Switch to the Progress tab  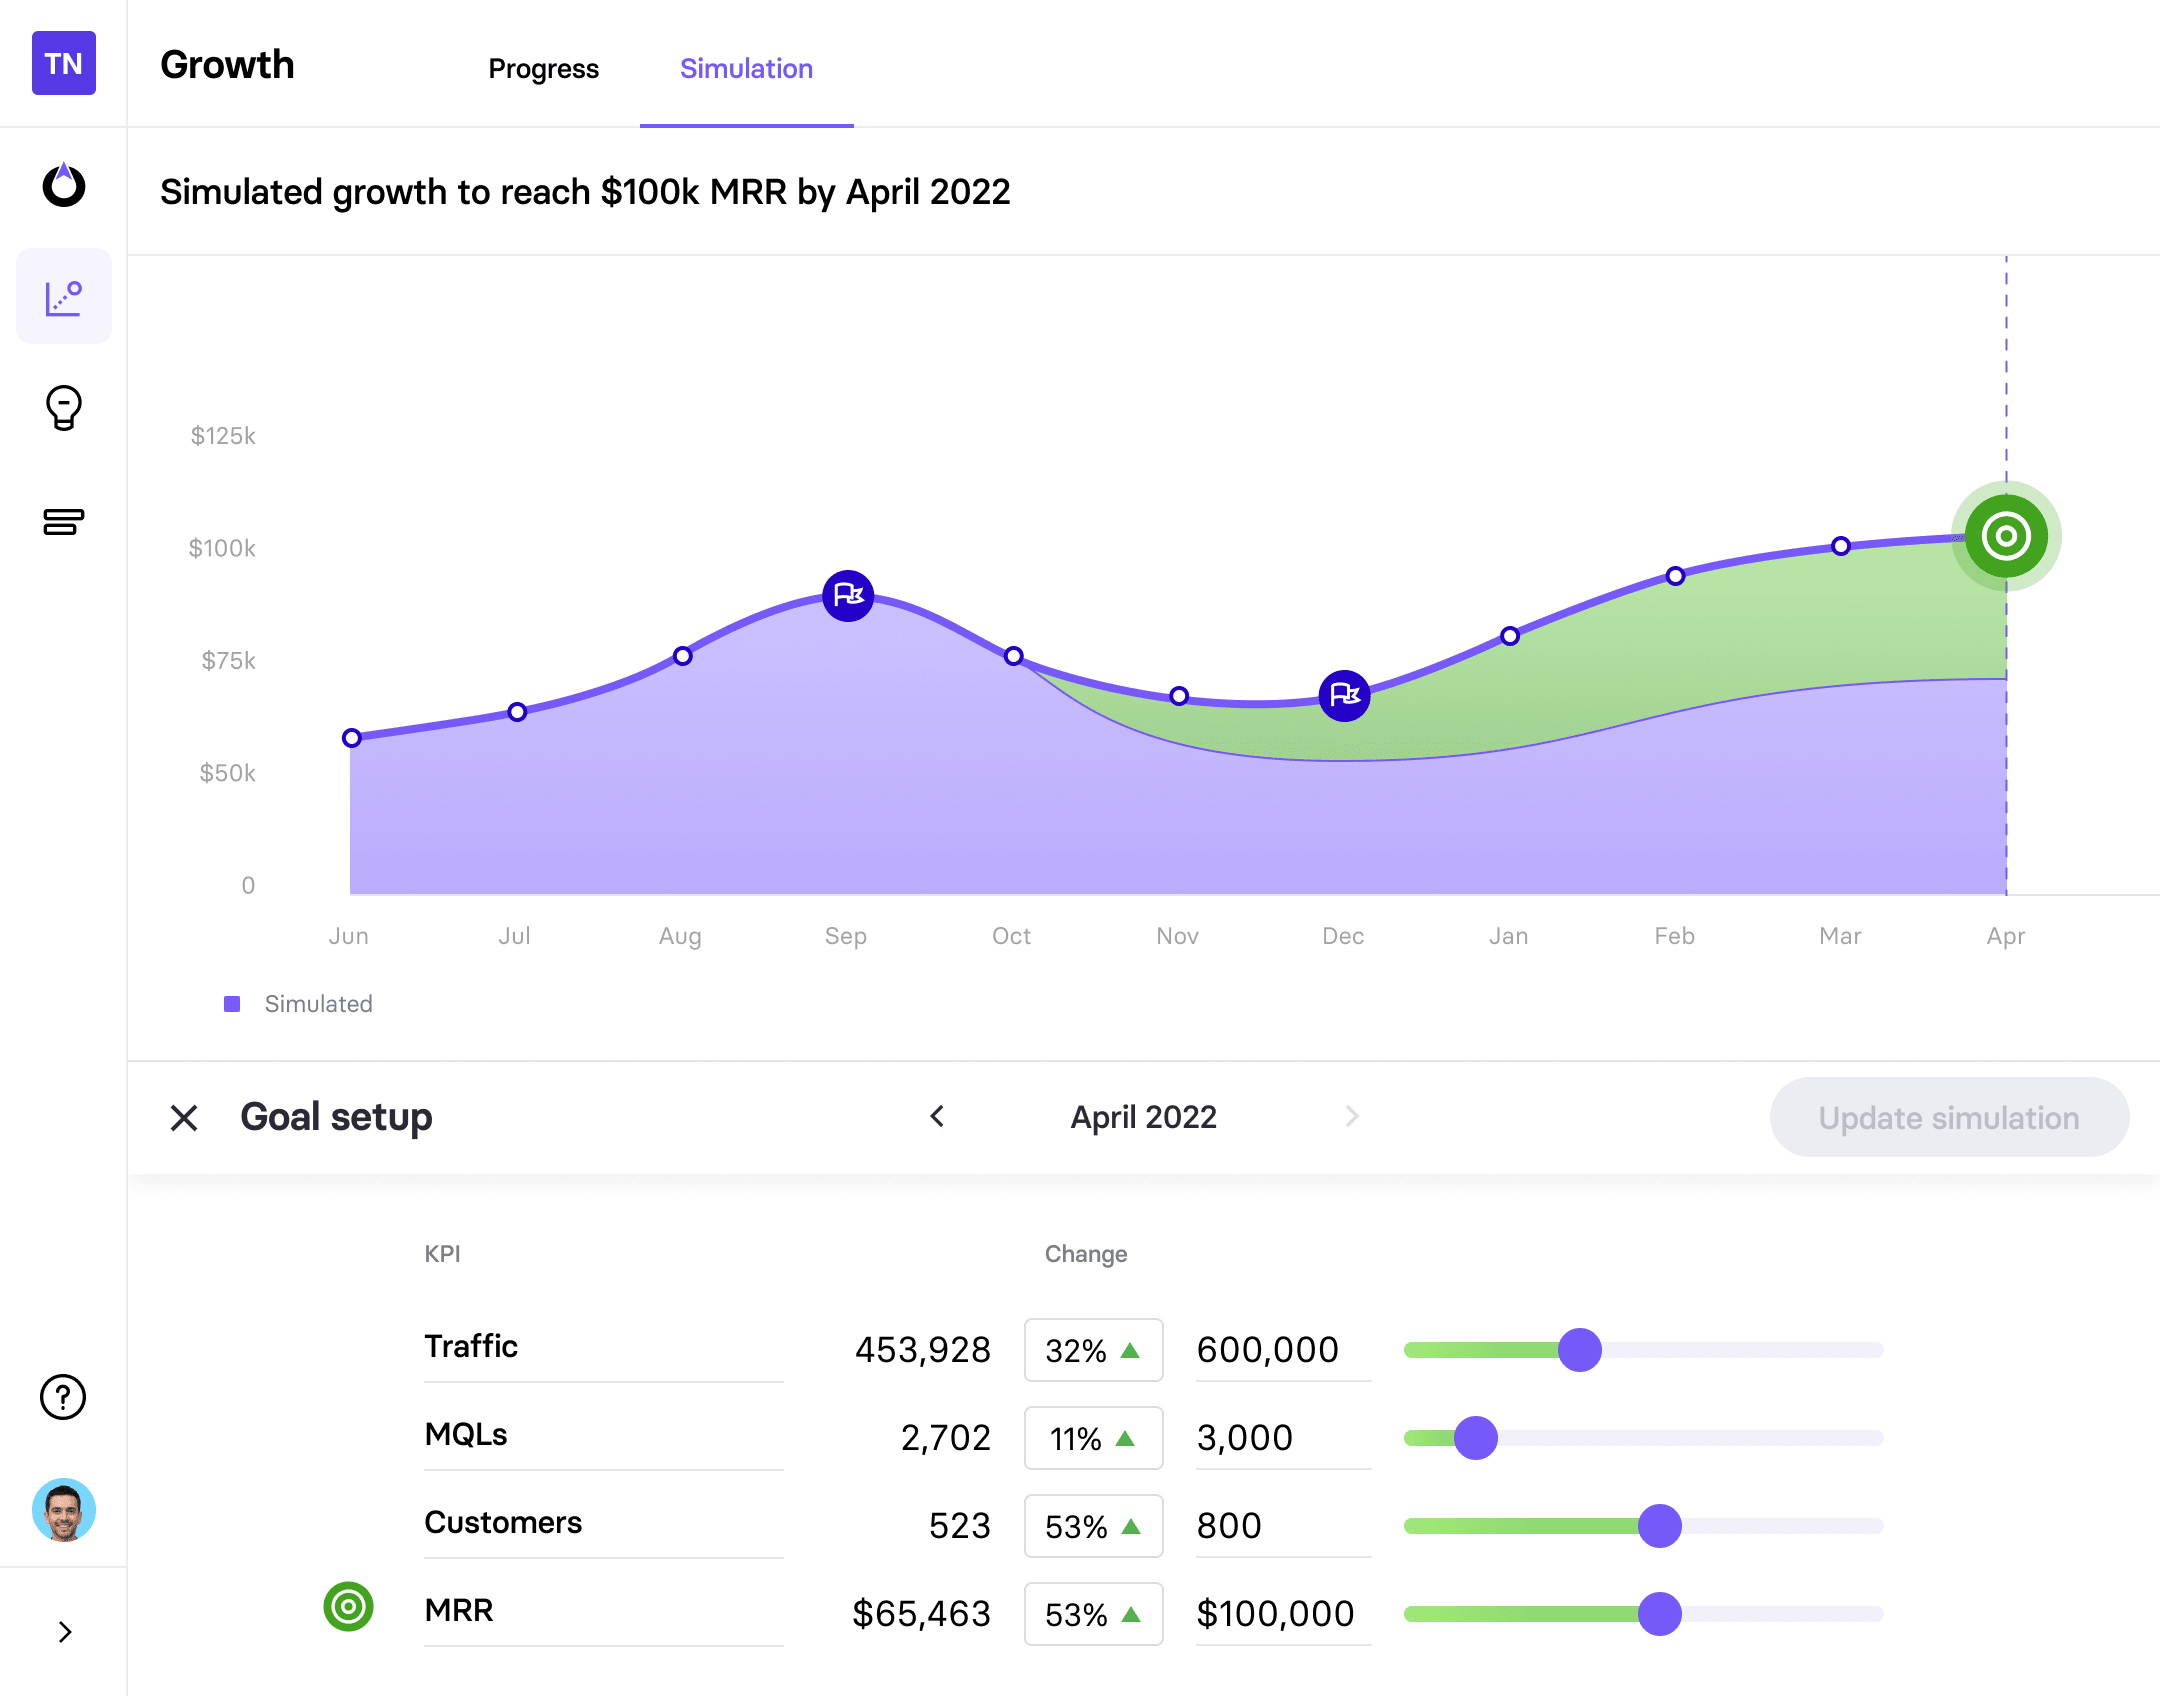(544, 68)
